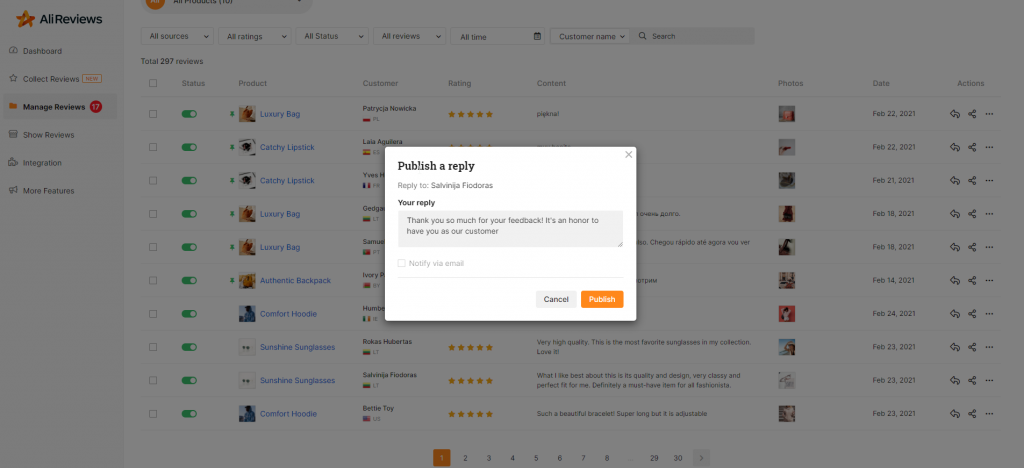Open photo thumbnail for Patrycja Nowicka's review

click(x=786, y=114)
